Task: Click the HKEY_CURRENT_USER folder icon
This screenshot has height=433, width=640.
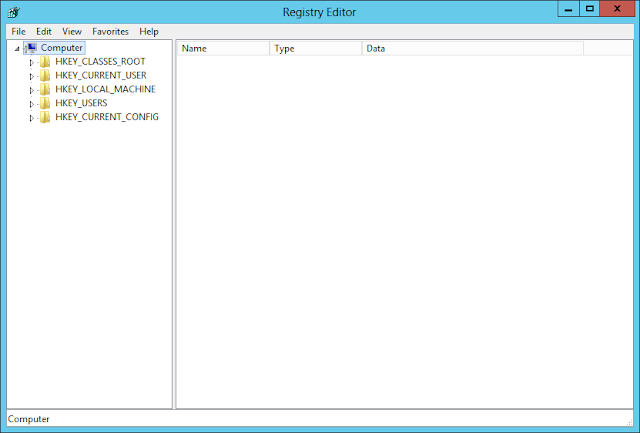Action: click(x=45, y=75)
